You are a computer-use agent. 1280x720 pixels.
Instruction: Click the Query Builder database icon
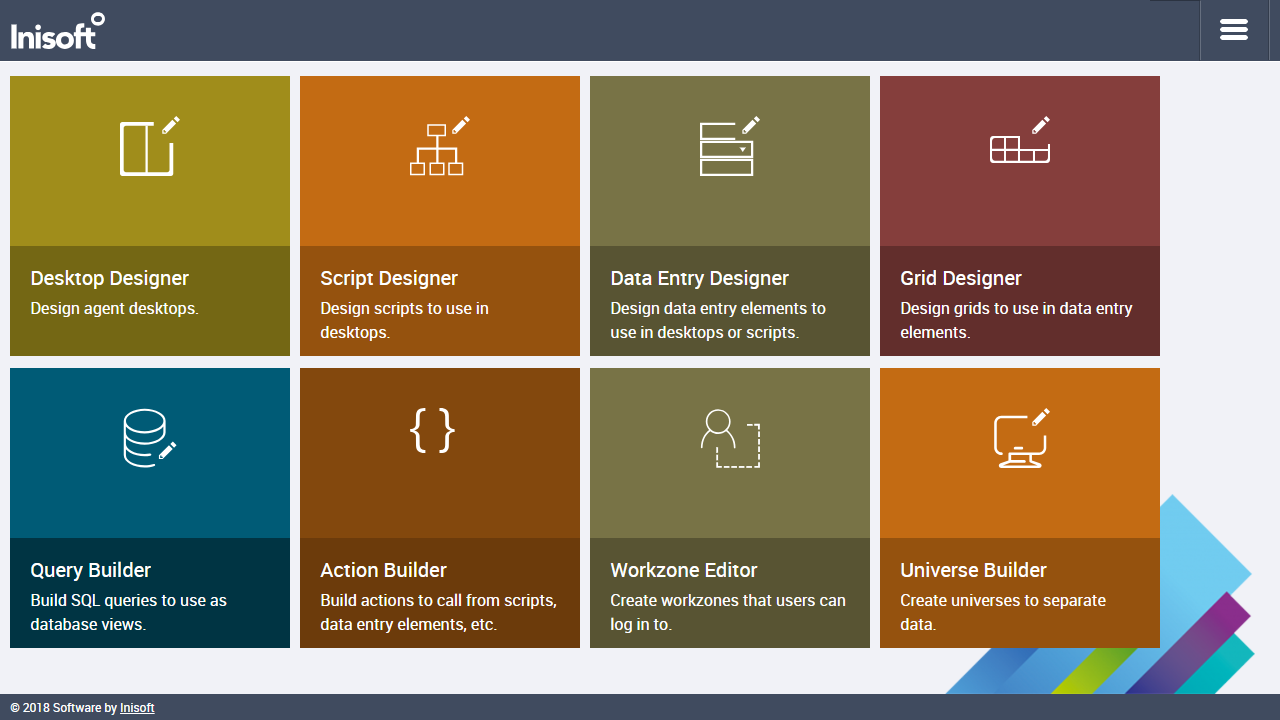148,438
